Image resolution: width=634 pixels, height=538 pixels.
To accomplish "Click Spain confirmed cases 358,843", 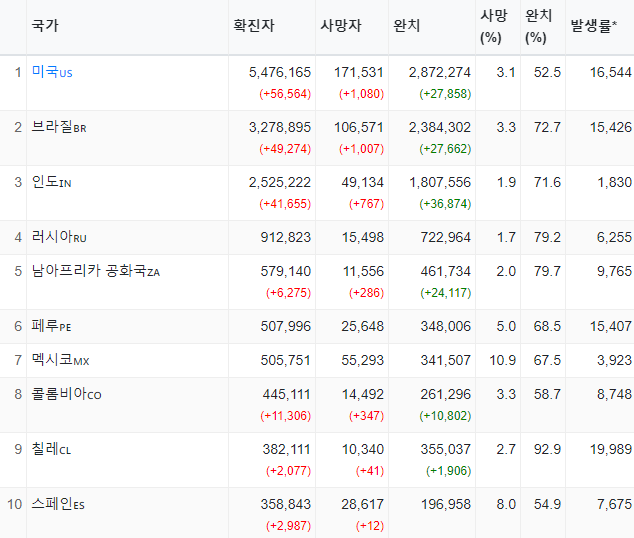I will pyautogui.click(x=285, y=504).
